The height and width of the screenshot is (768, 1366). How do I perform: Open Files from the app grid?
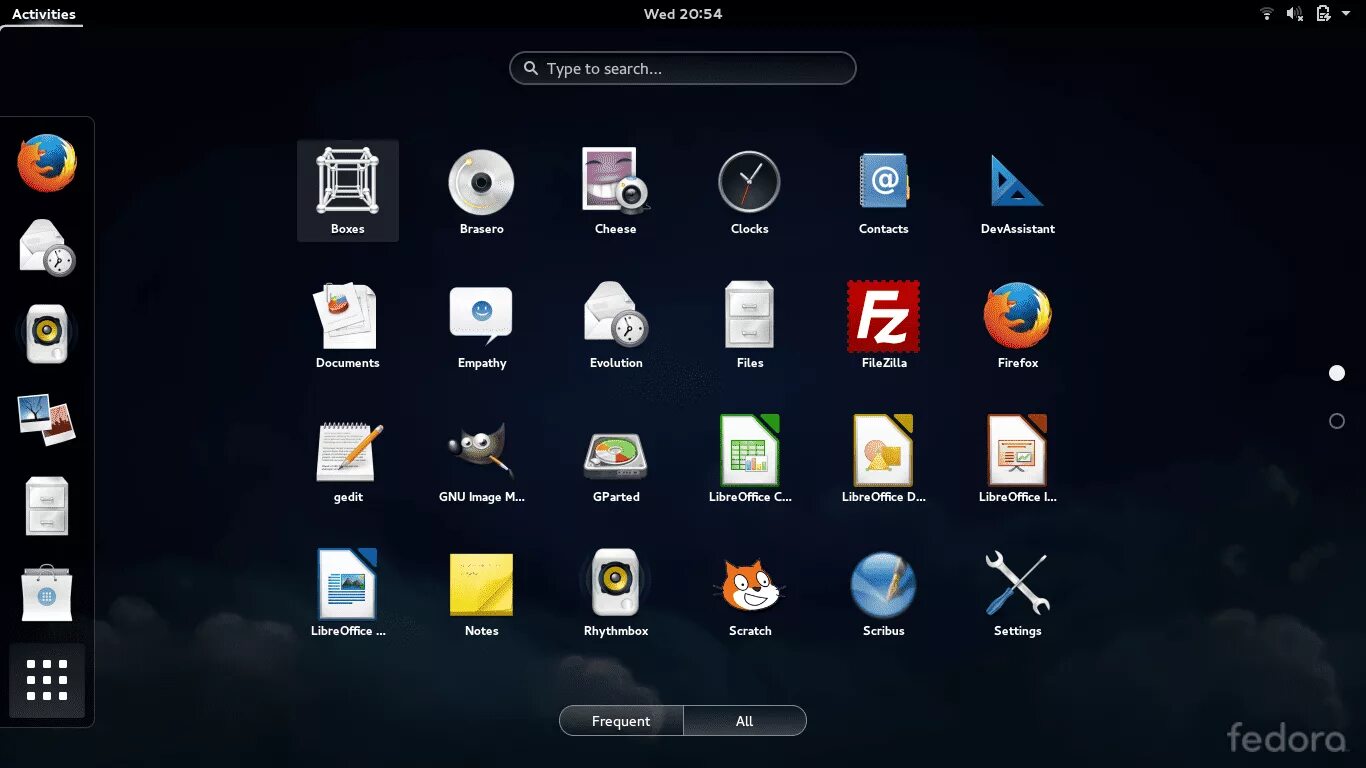(749, 324)
